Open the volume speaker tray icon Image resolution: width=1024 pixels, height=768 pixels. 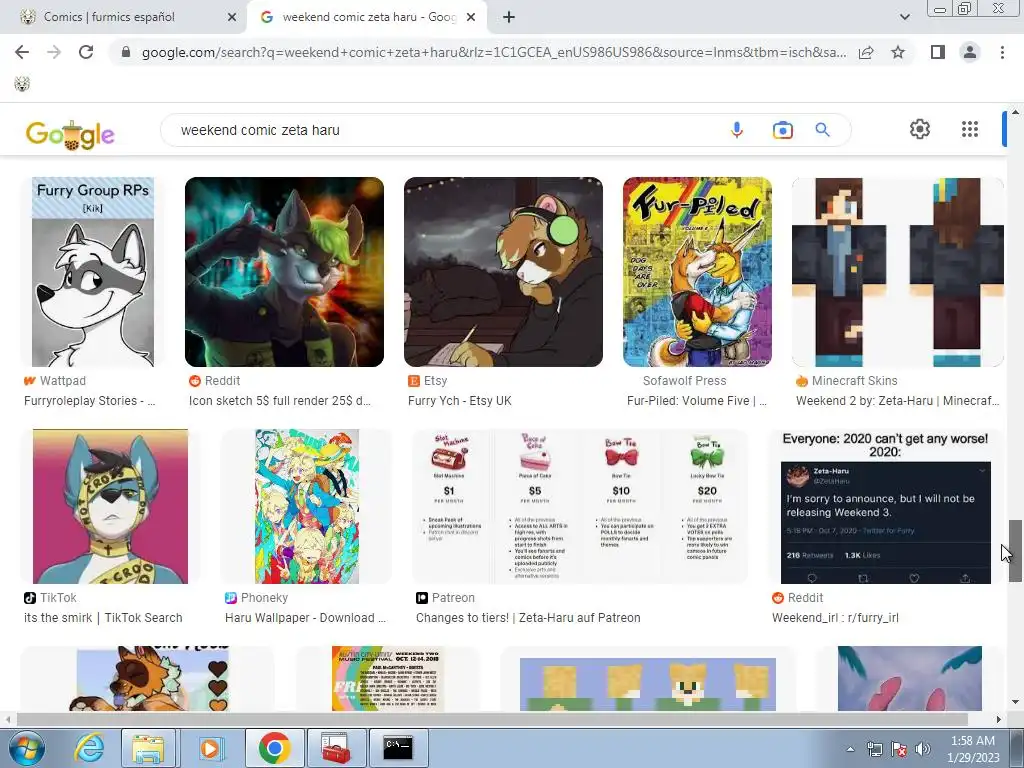(x=923, y=749)
